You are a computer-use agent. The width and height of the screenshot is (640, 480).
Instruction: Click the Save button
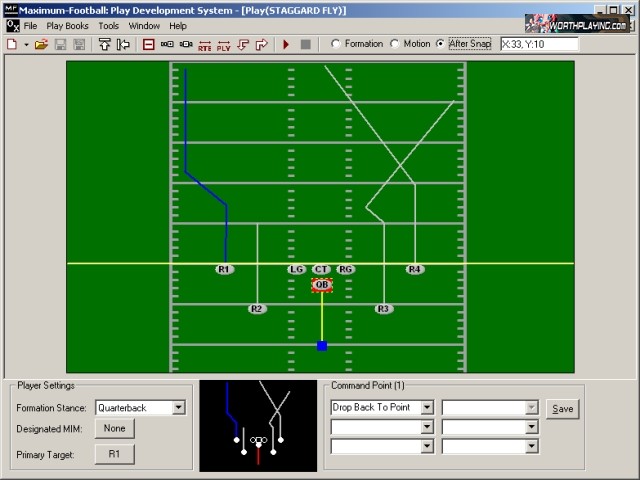(562, 409)
